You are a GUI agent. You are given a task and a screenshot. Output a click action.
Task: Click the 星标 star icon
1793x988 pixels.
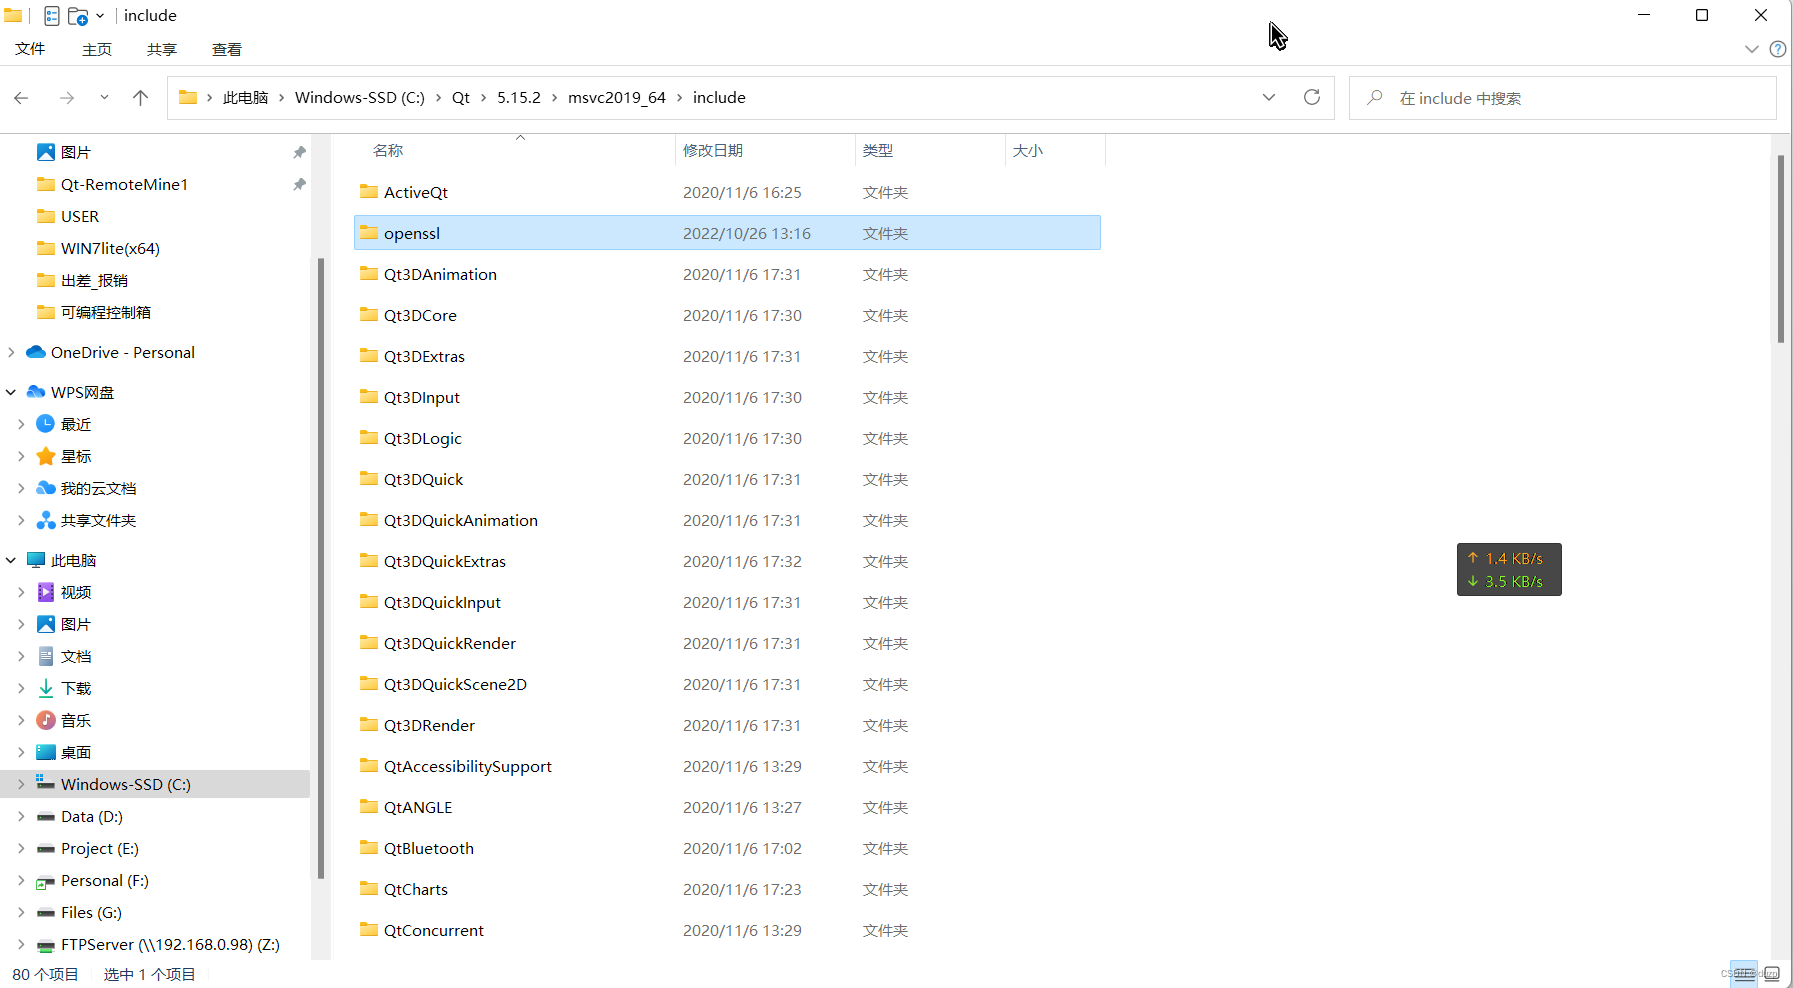(x=46, y=456)
